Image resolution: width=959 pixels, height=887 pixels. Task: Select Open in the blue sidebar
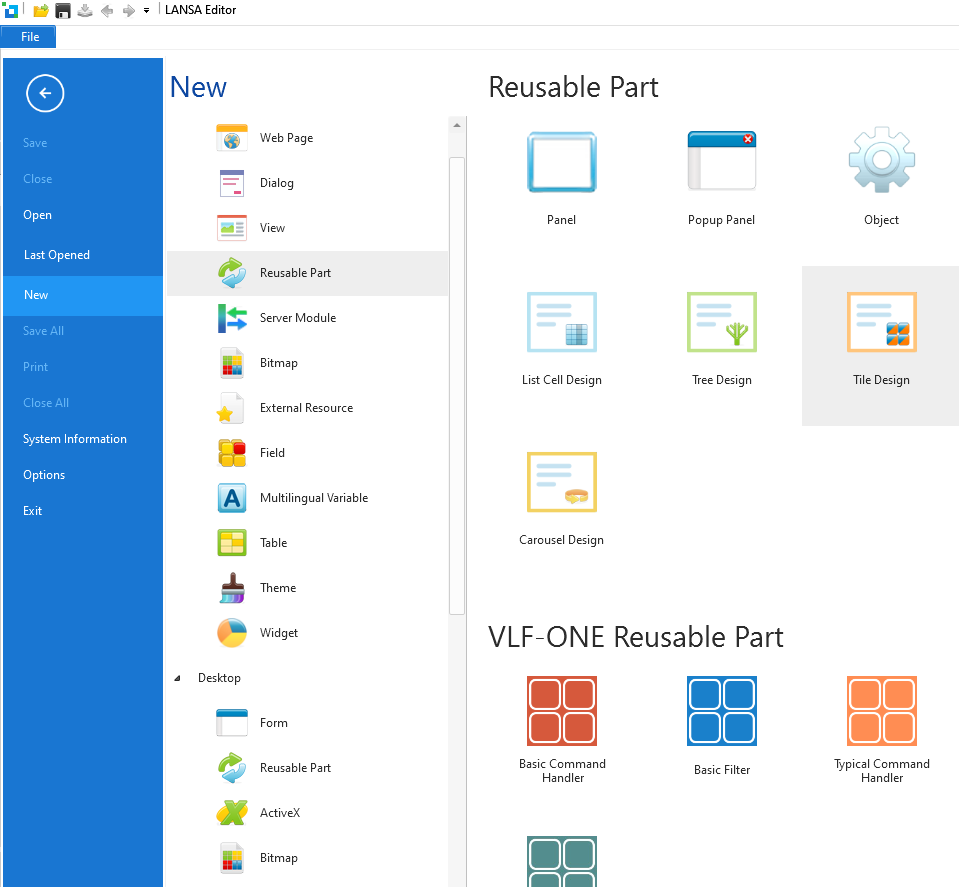pyautogui.click(x=37, y=215)
